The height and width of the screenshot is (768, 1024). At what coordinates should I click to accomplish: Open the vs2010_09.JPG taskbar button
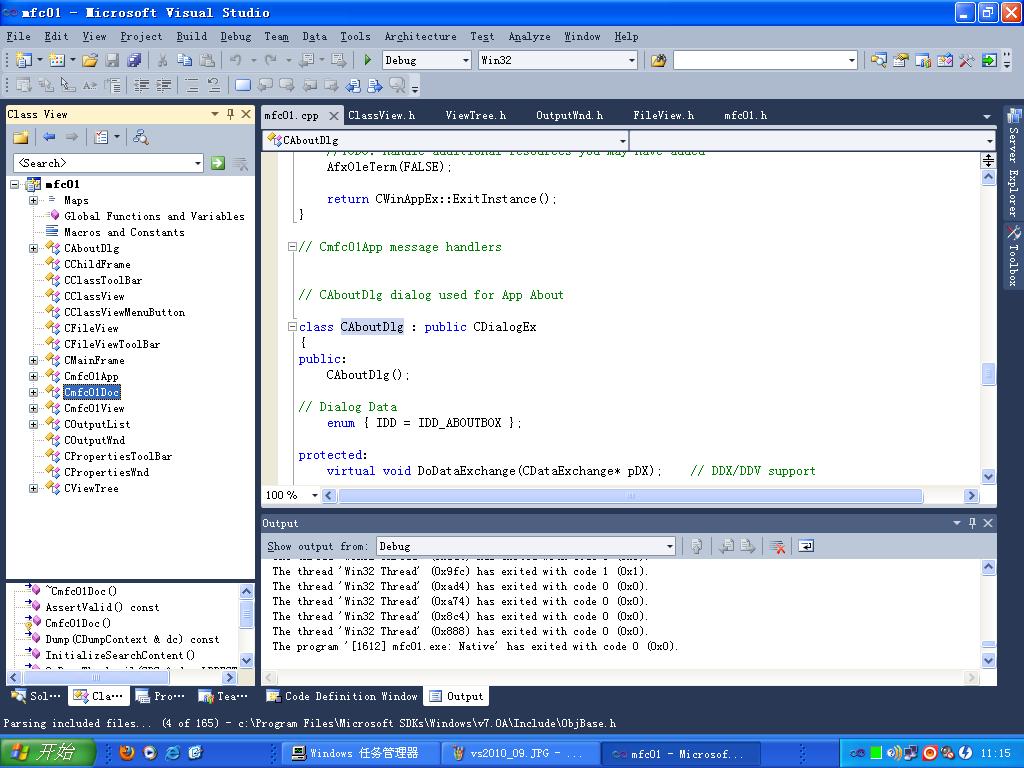[520, 753]
